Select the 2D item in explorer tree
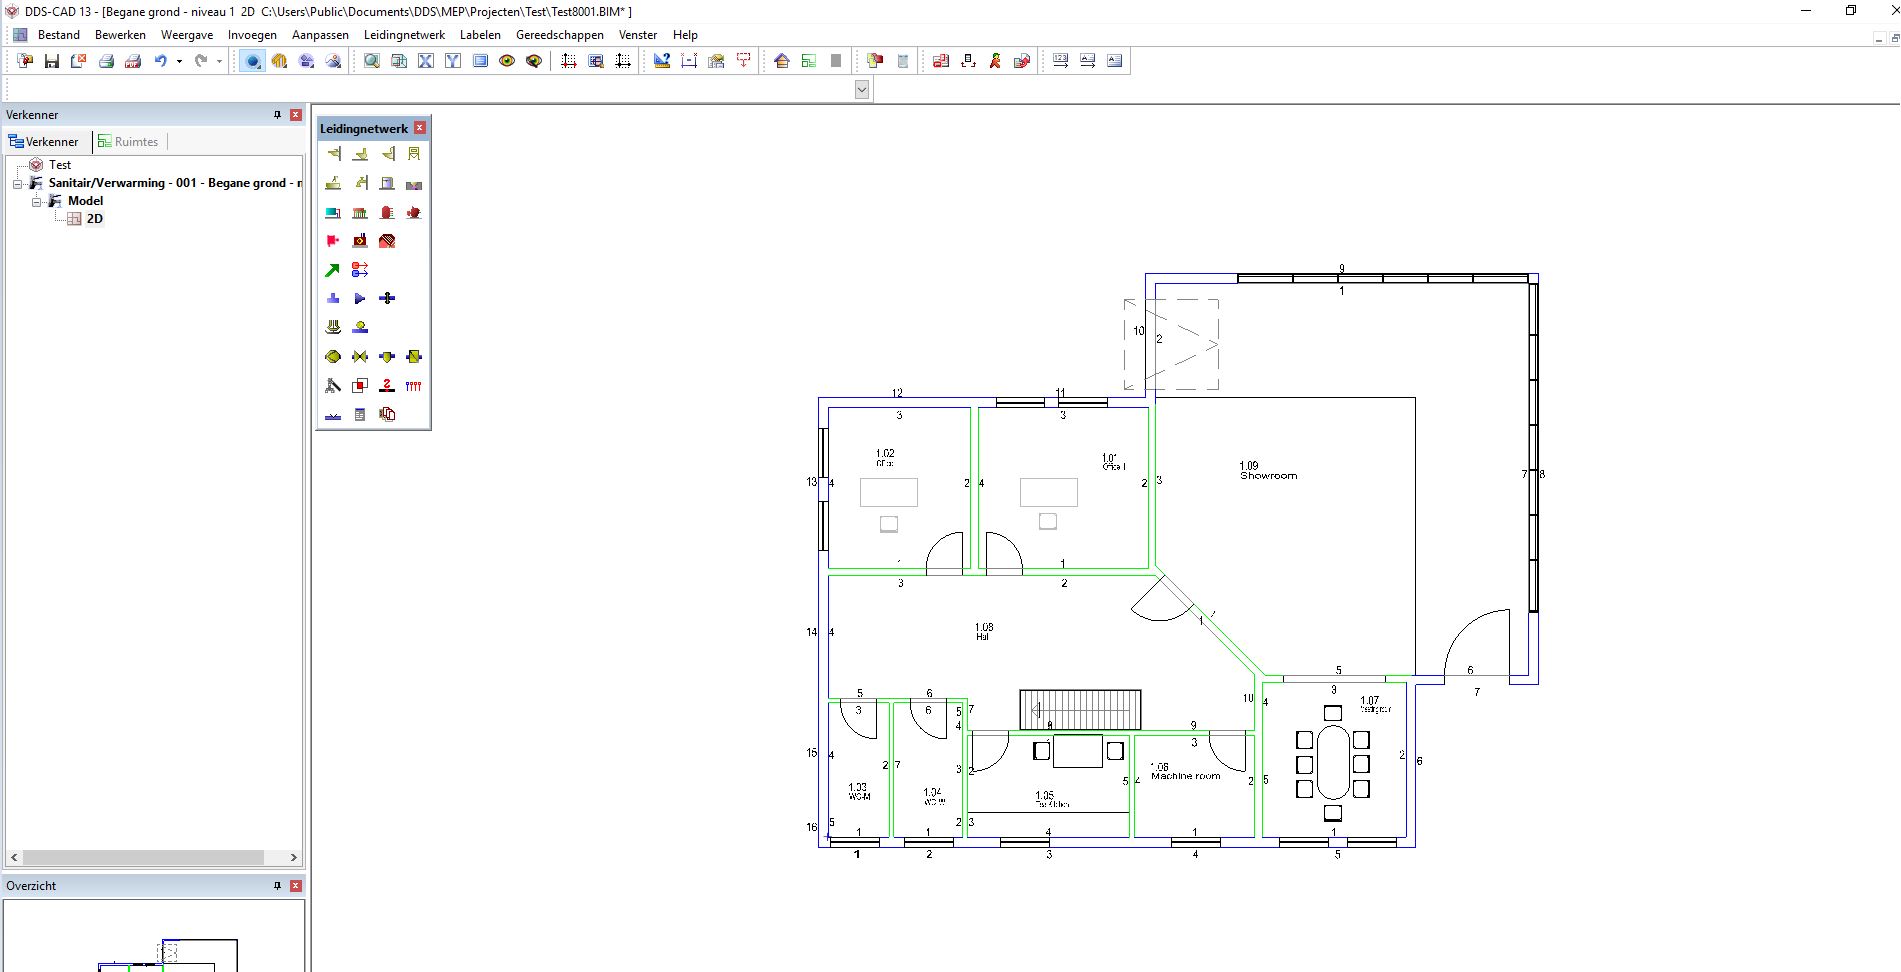The height and width of the screenshot is (972, 1901). (x=94, y=219)
